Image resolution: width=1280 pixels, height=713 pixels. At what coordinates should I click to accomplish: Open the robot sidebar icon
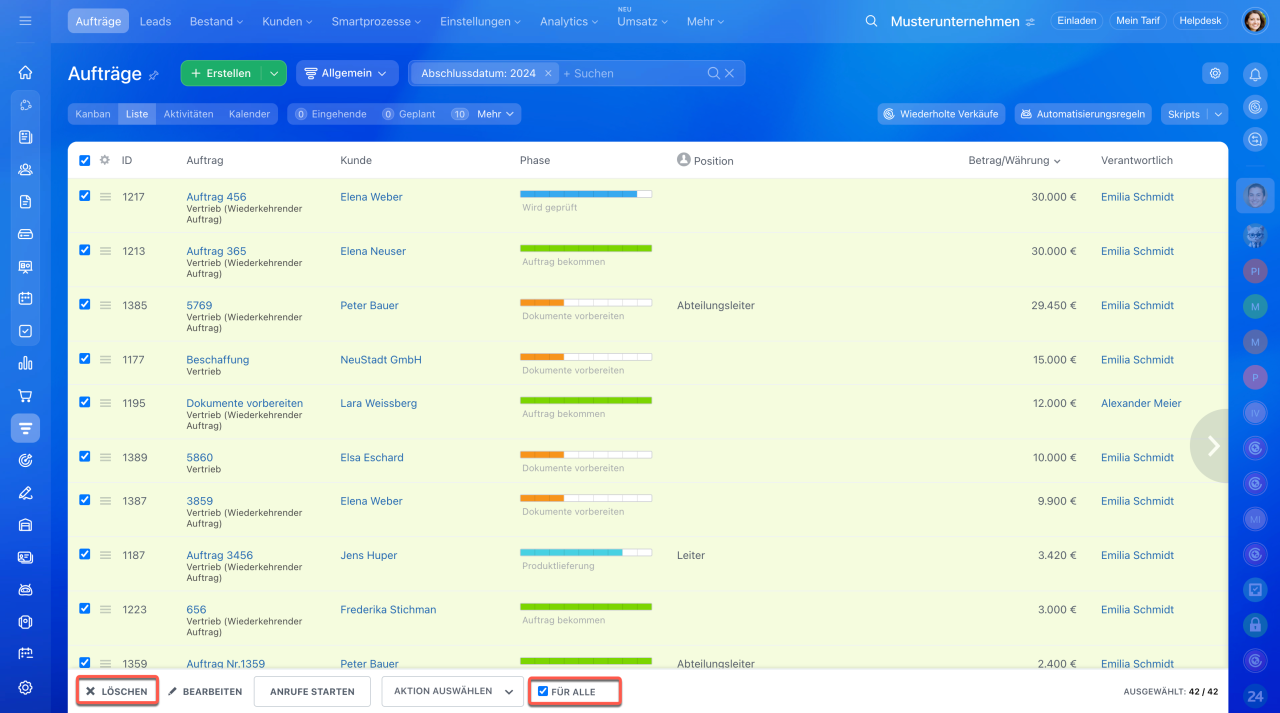(x=25, y=590)
